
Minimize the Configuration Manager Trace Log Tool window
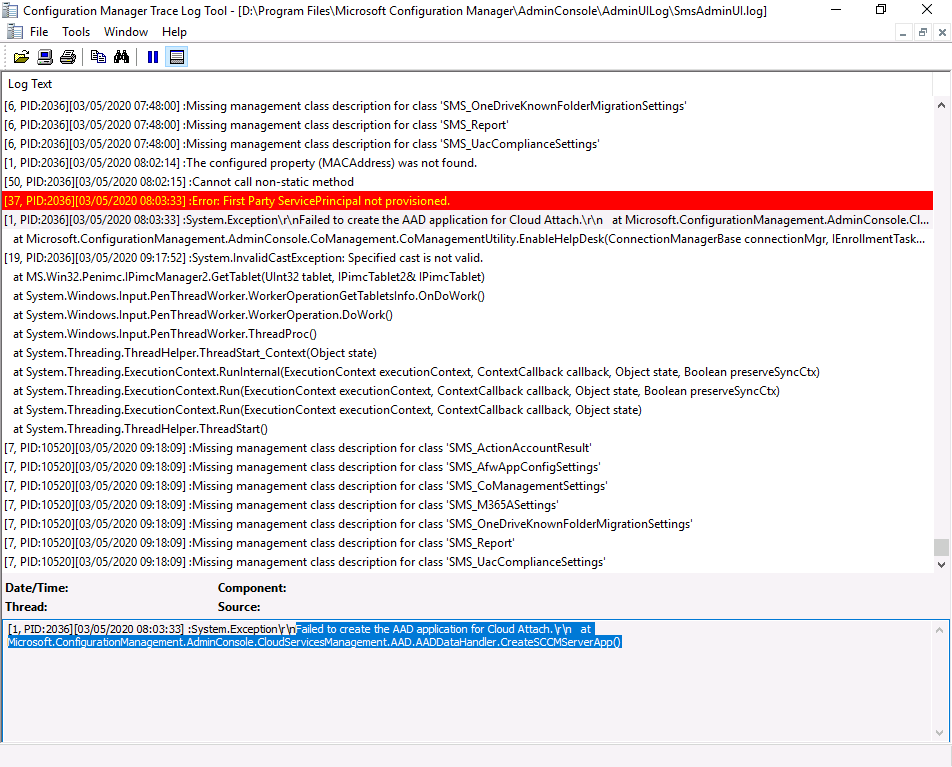tap(836, 10)
